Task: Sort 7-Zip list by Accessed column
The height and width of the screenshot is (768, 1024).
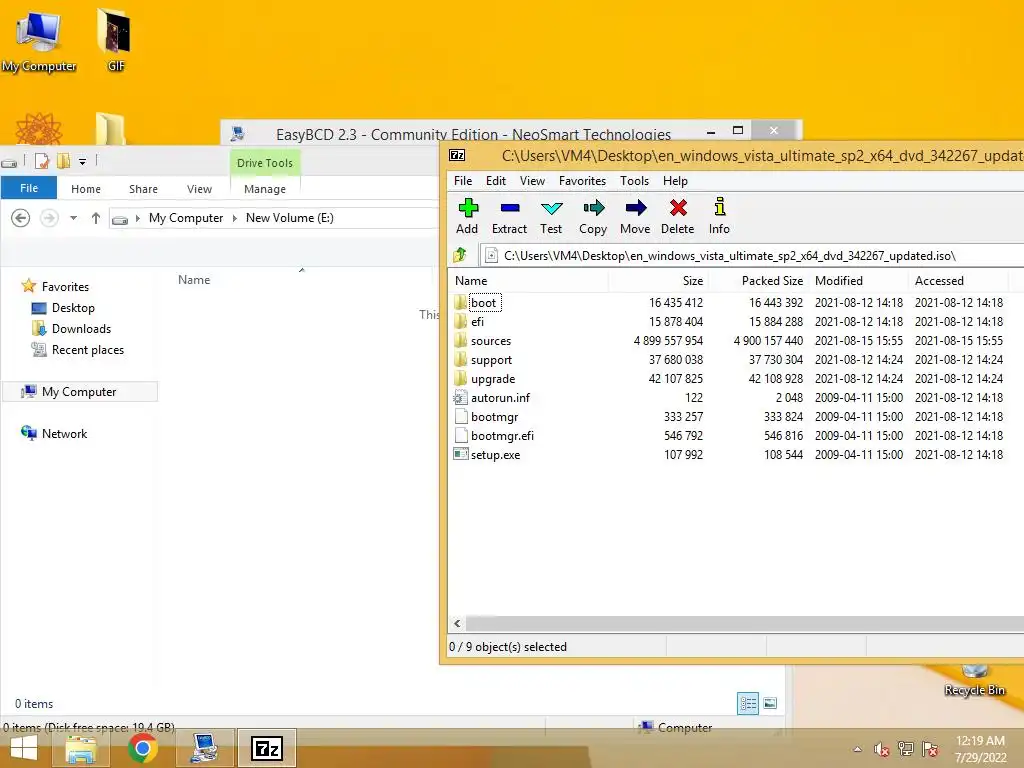Action: (959, 281)
